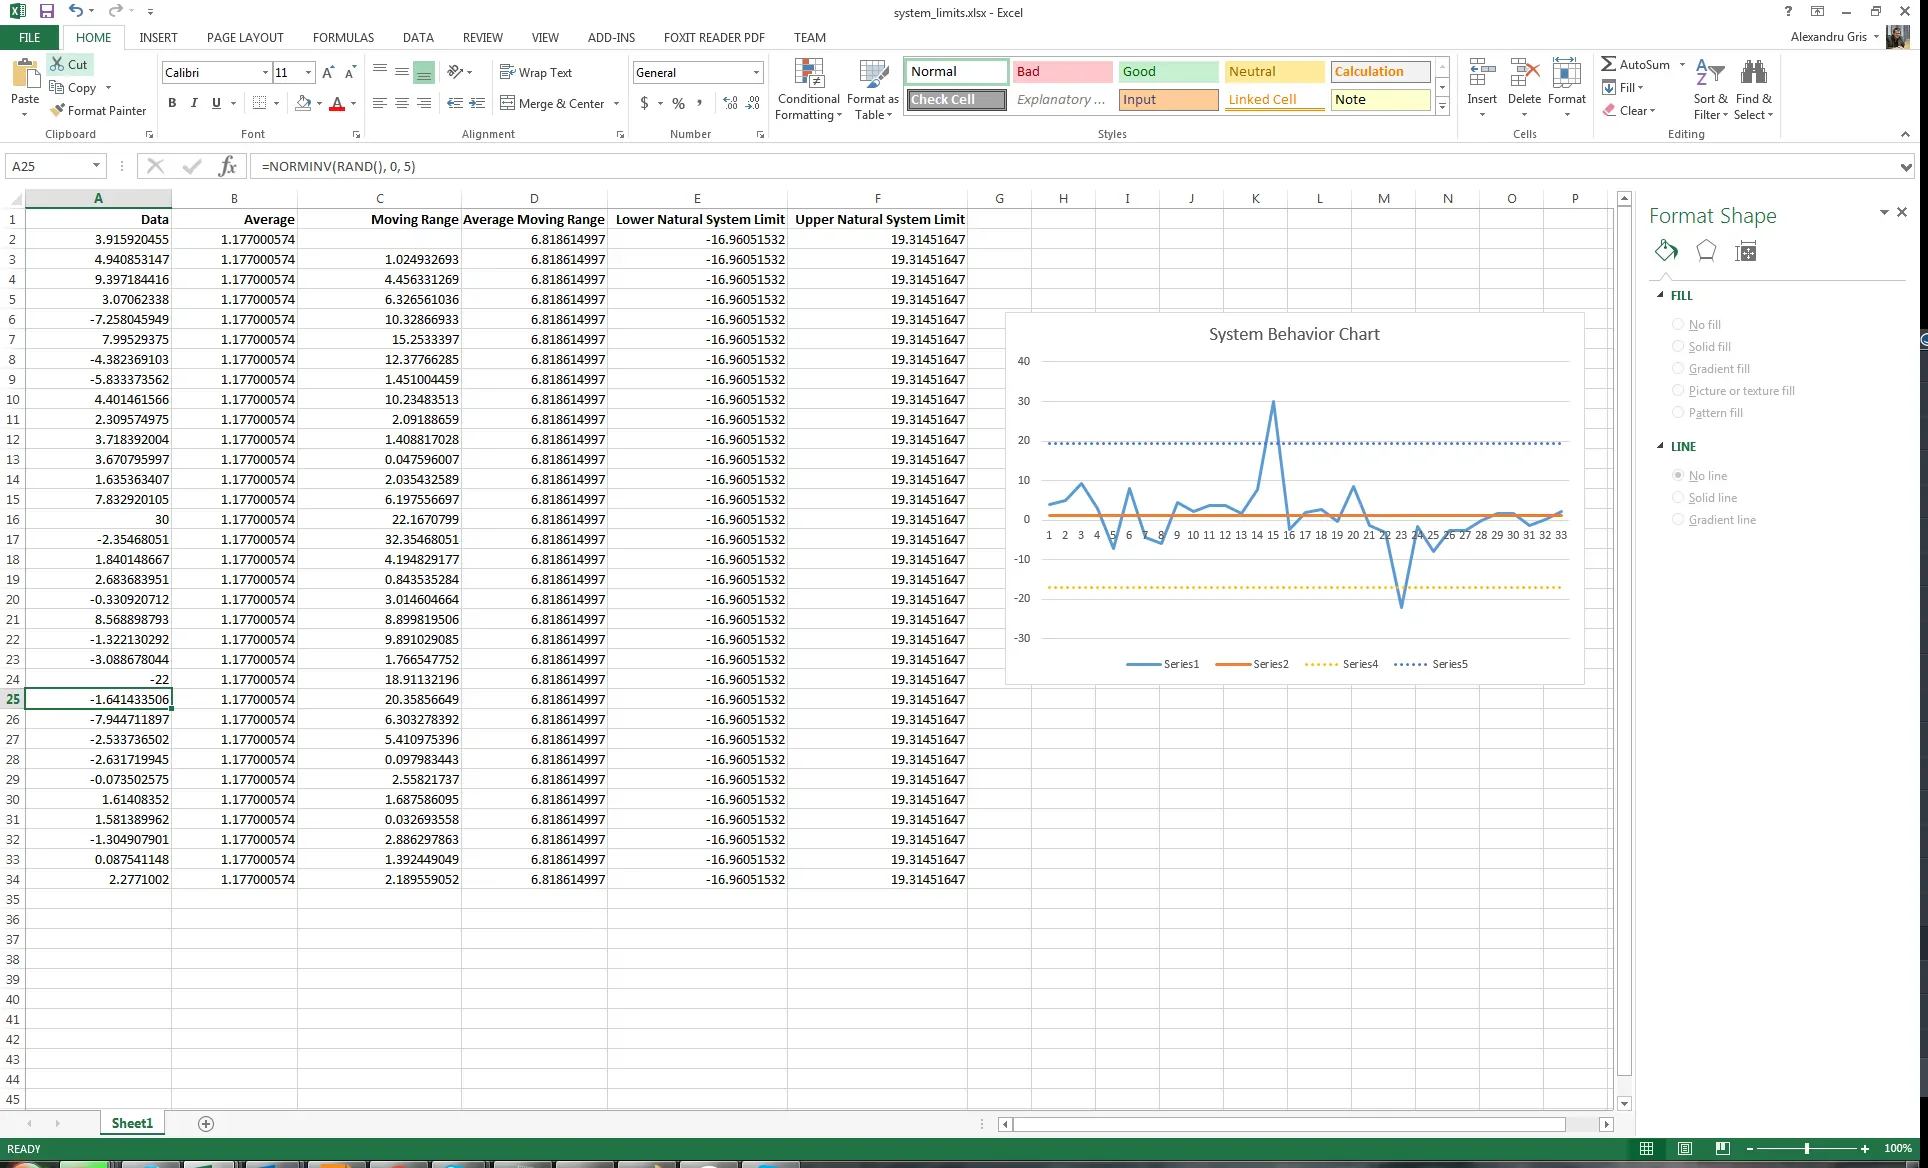This screenshot has height=1168, width=1928.
Task: Open the FILE menu
Action: (30, 37)
